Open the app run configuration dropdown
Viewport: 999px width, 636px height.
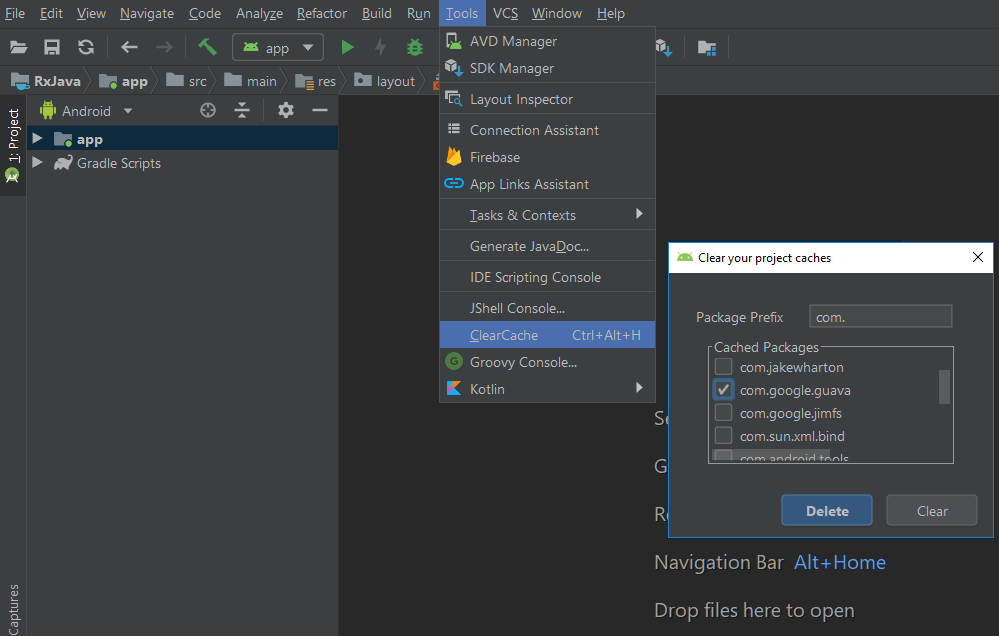(278, 47)
